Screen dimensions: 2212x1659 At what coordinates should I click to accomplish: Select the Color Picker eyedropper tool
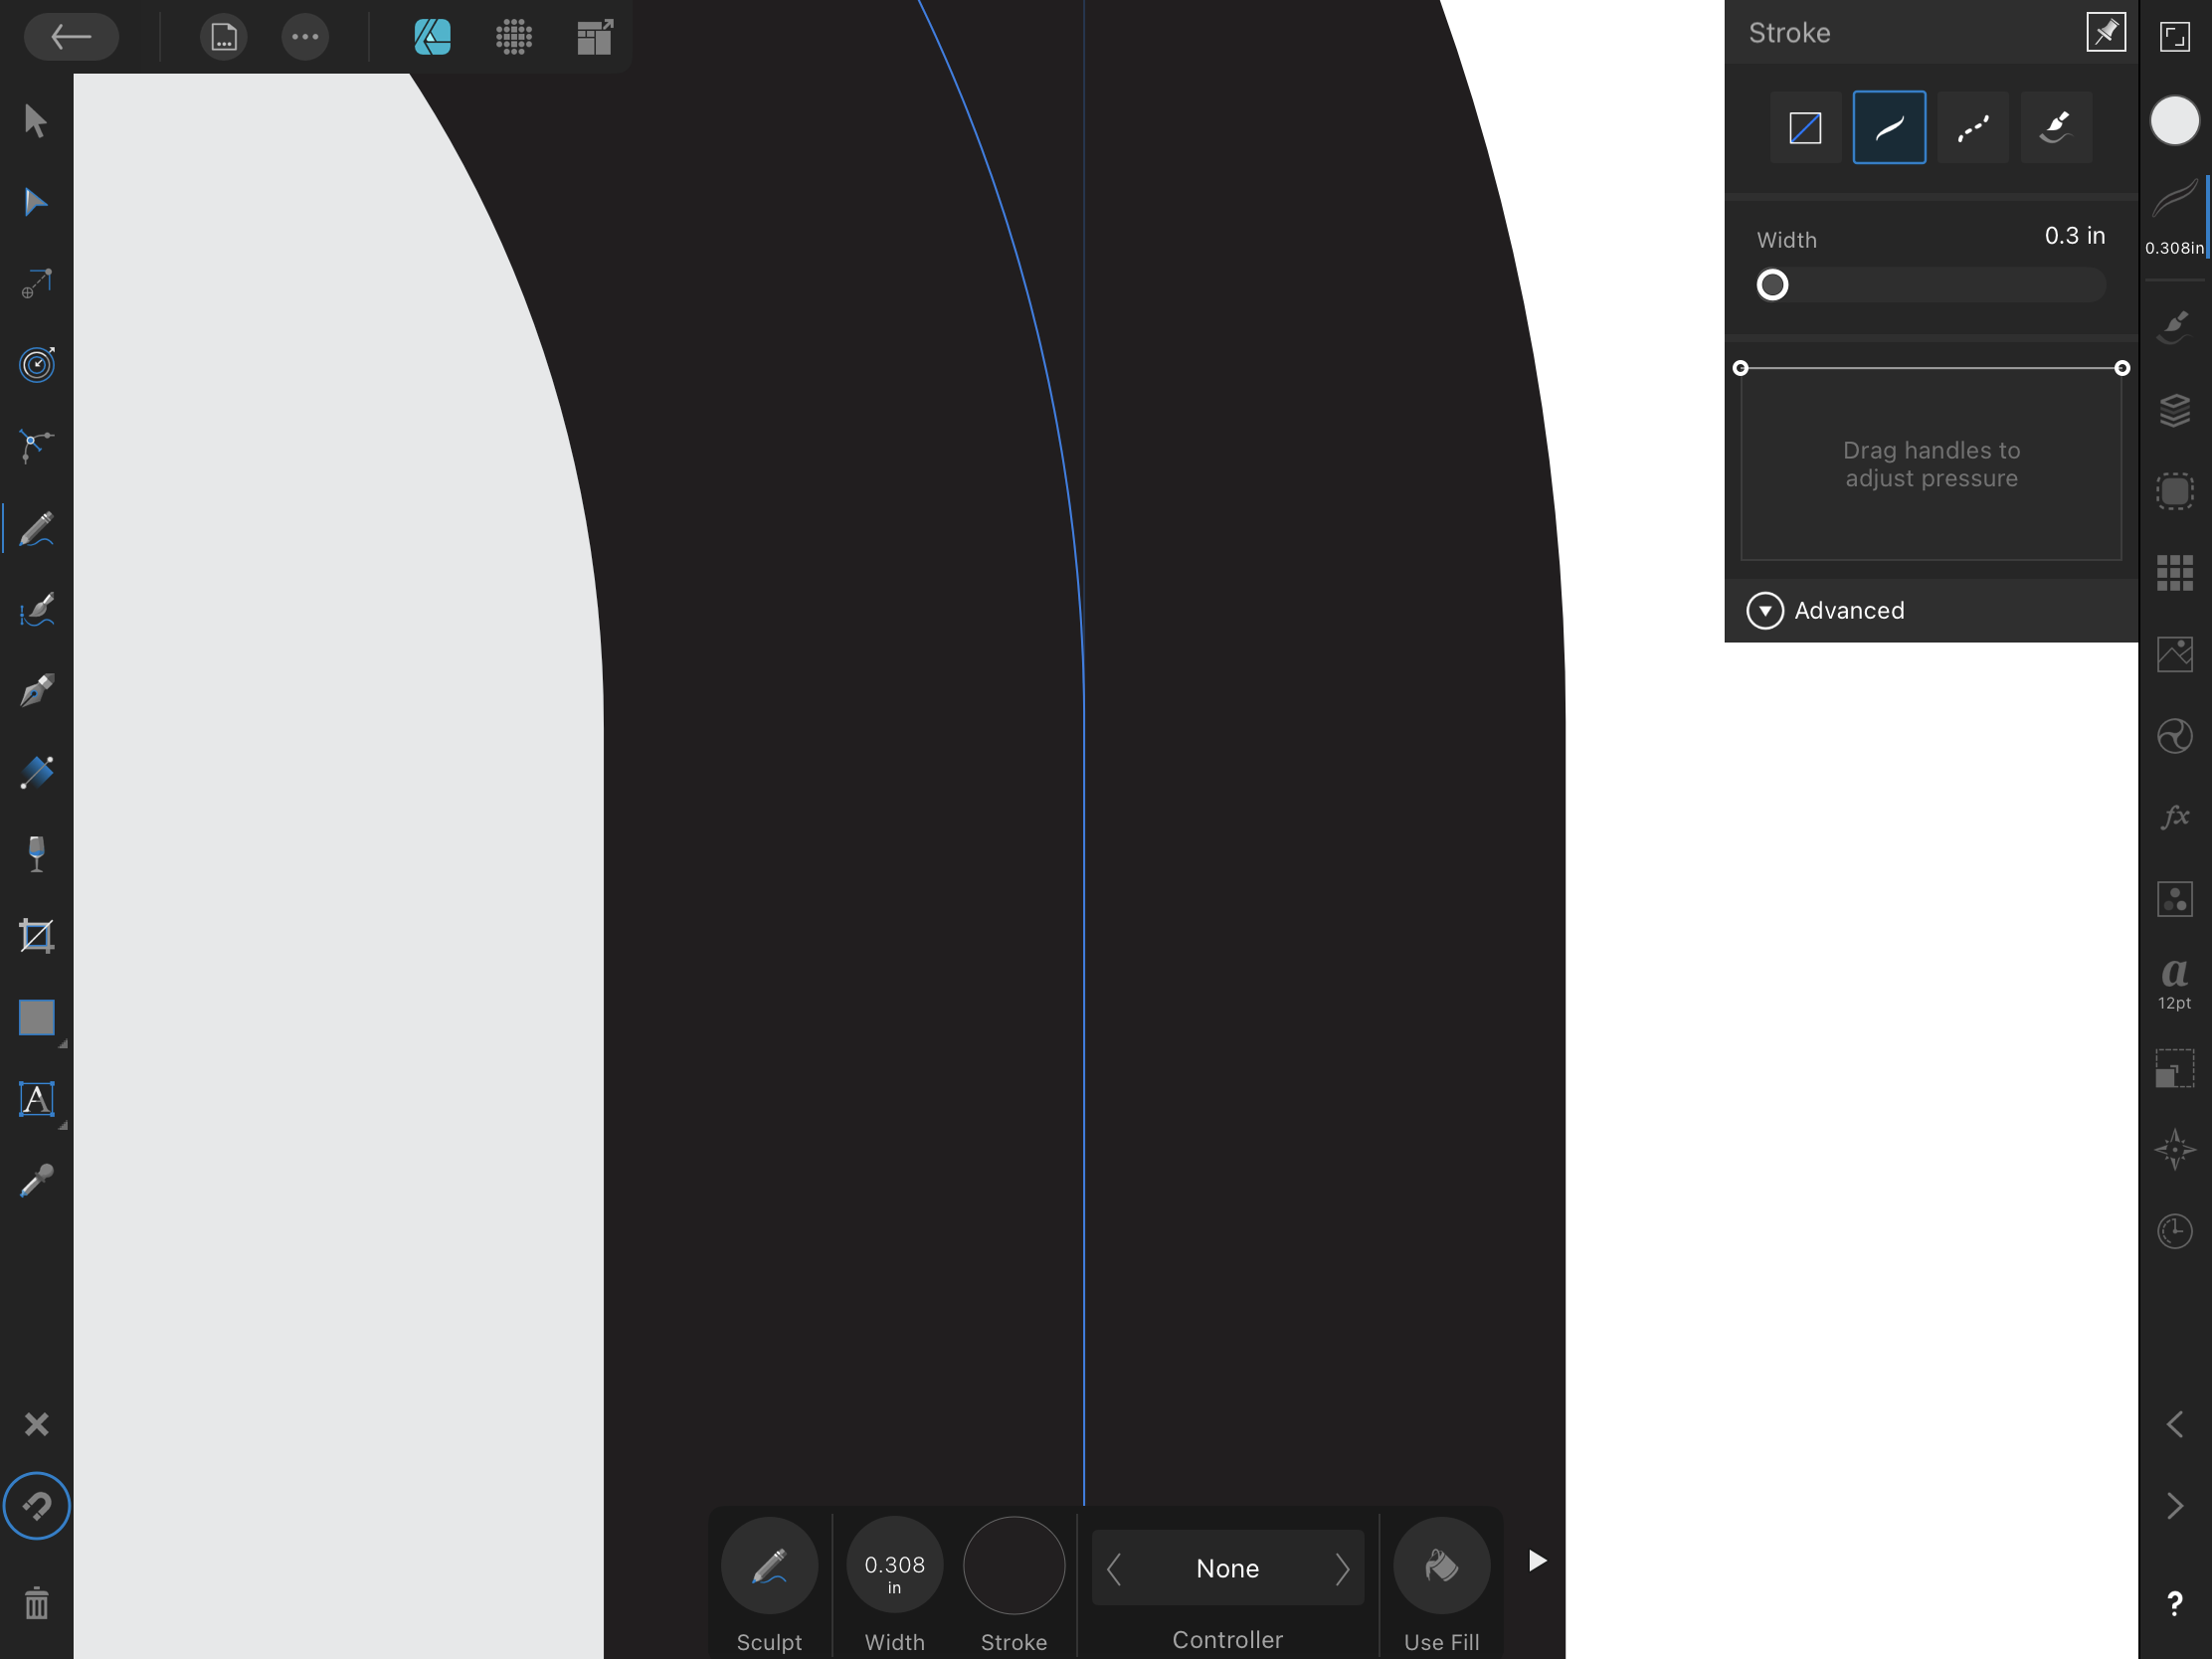(36, 1181)
